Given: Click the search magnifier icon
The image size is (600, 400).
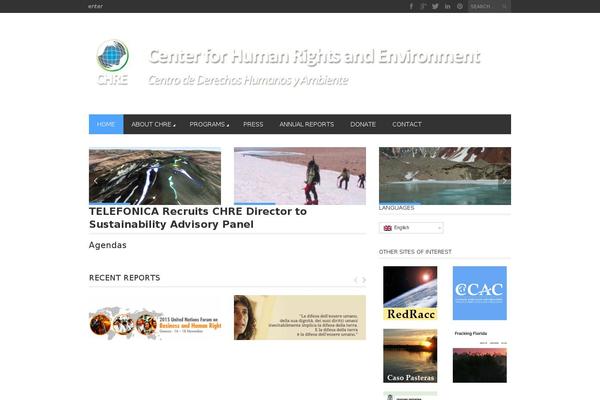Looking at the screenshot, I should [505, 6].
